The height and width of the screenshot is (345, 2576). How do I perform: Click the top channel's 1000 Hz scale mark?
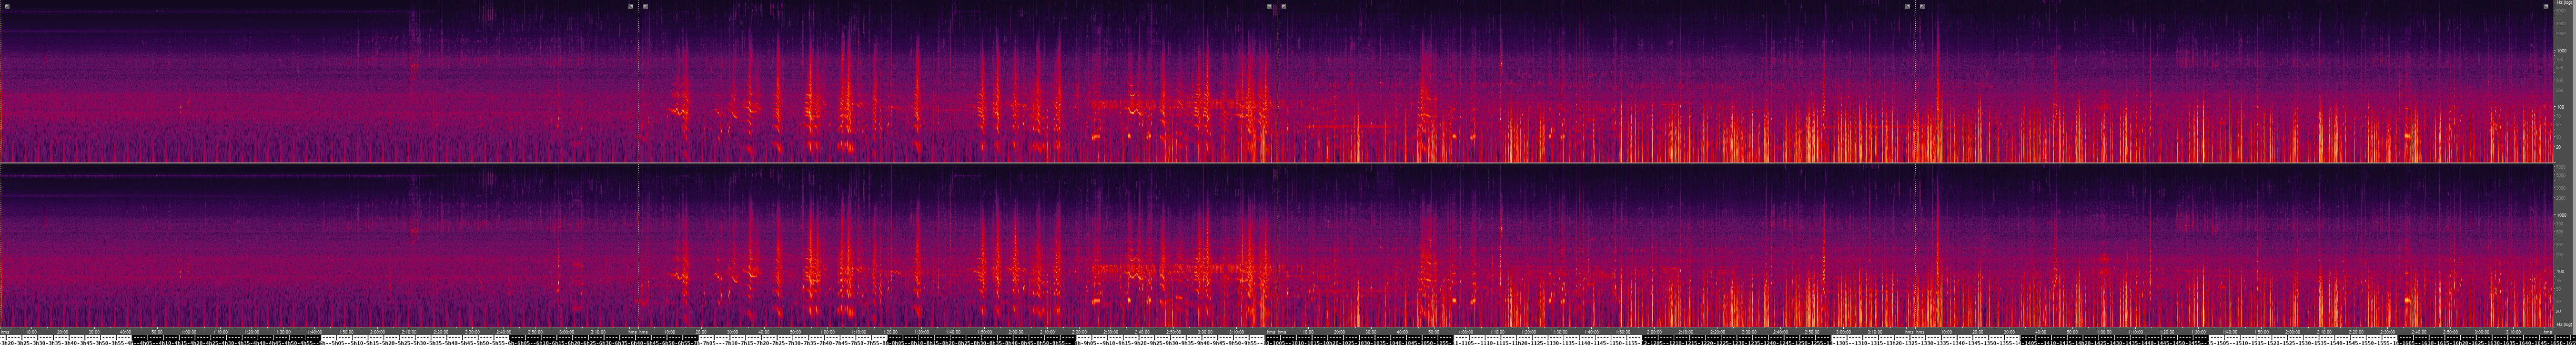pos(2561,50)
